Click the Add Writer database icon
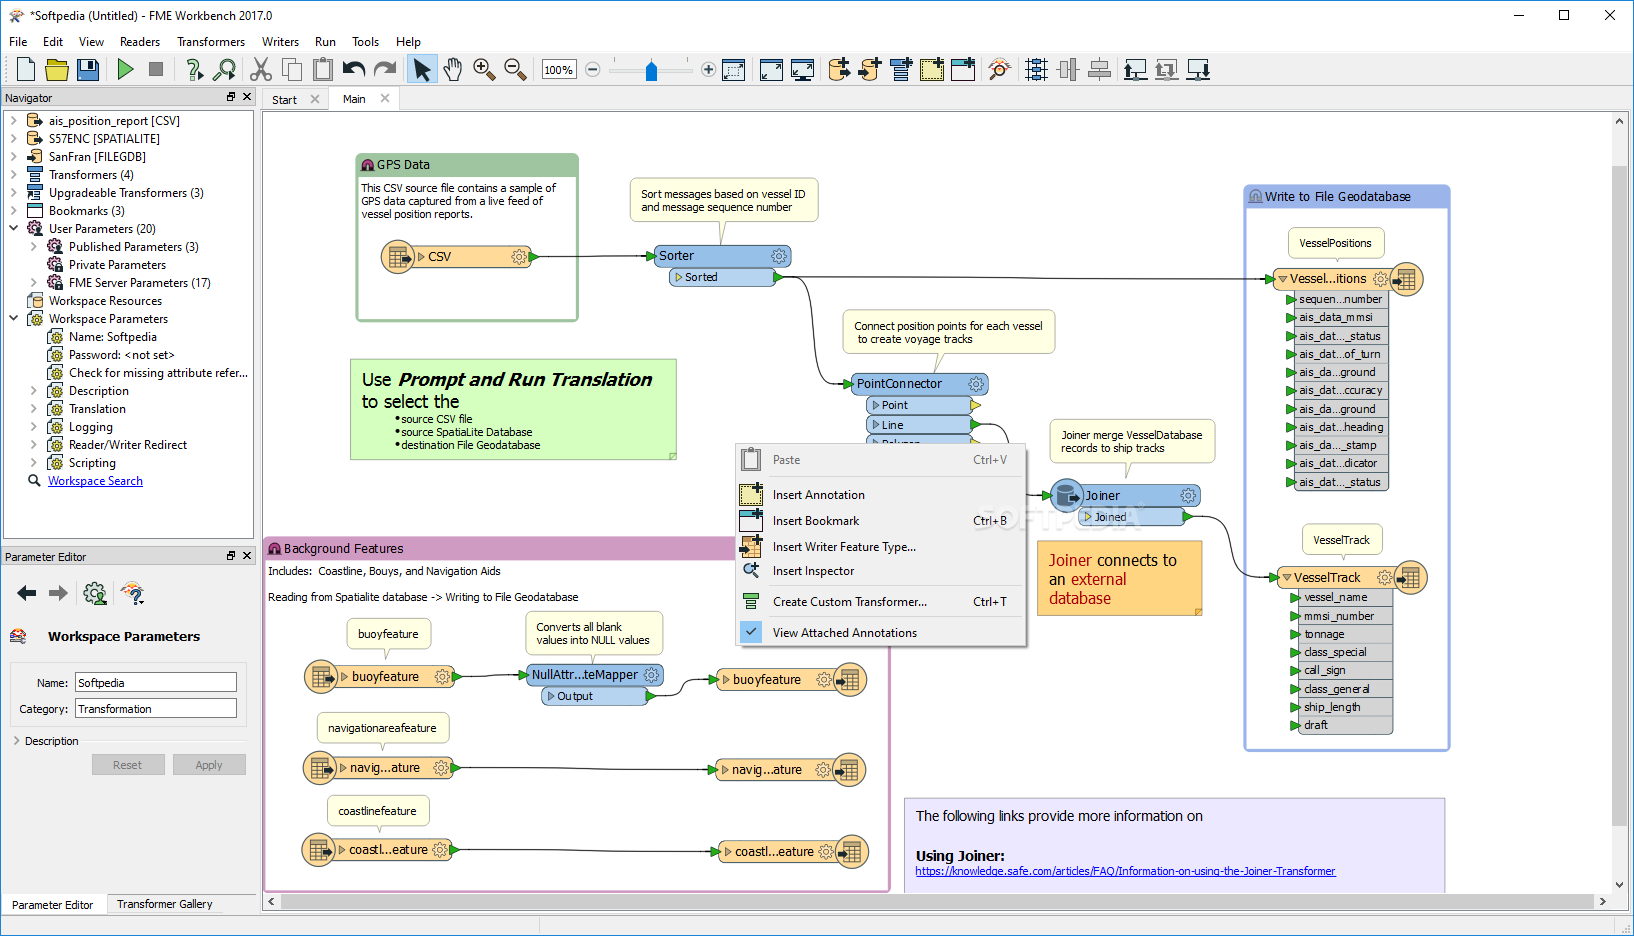 870,69
